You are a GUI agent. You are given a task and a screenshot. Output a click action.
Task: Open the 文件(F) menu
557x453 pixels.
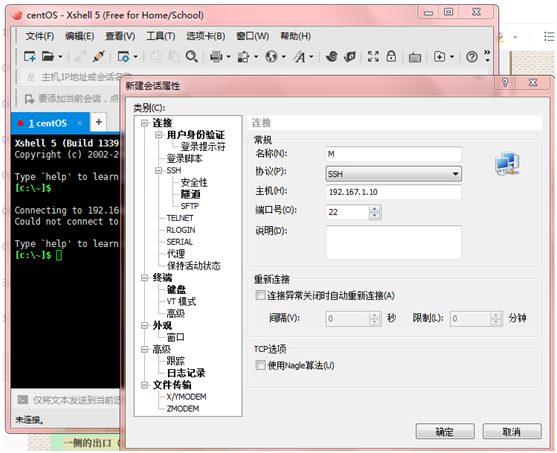(x=39, y=36)
